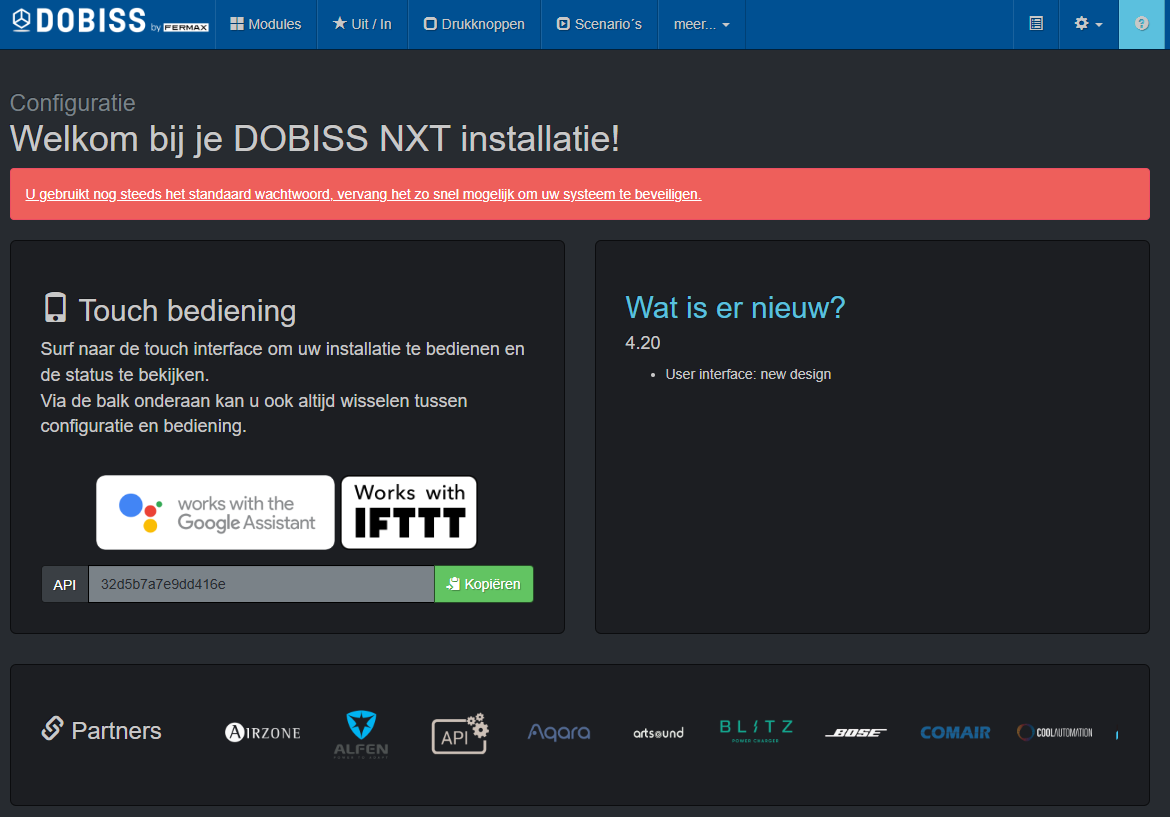The image size is (1170, 817).
Task: Select the Blitz power charger logo
Action: point(756,731)
